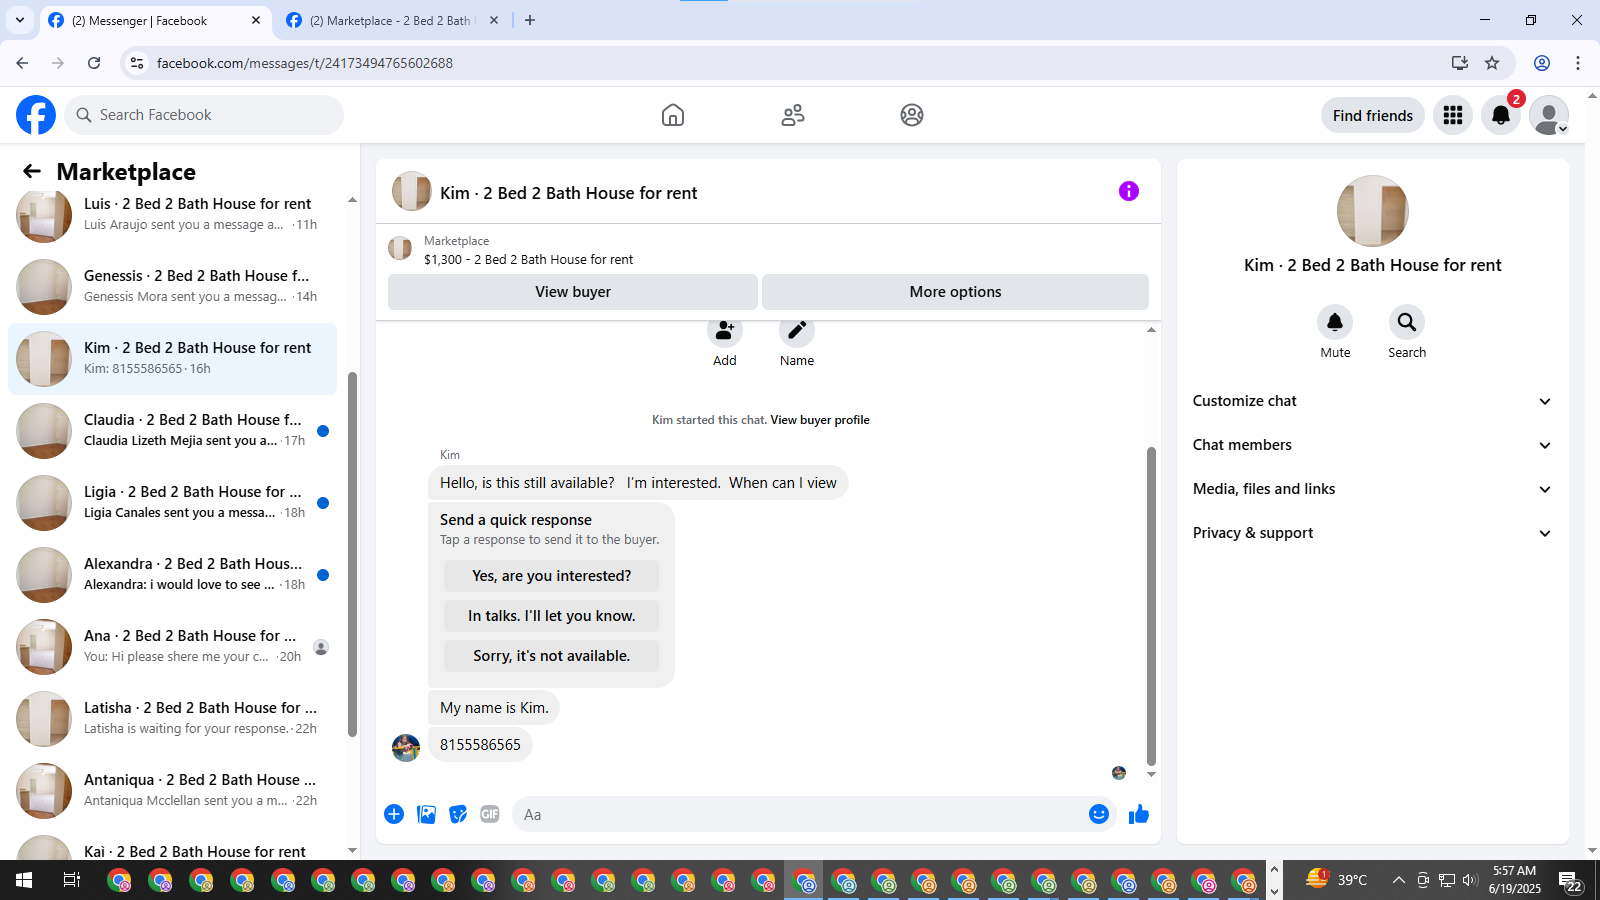Open Windows Start menu

click(24, 880)
